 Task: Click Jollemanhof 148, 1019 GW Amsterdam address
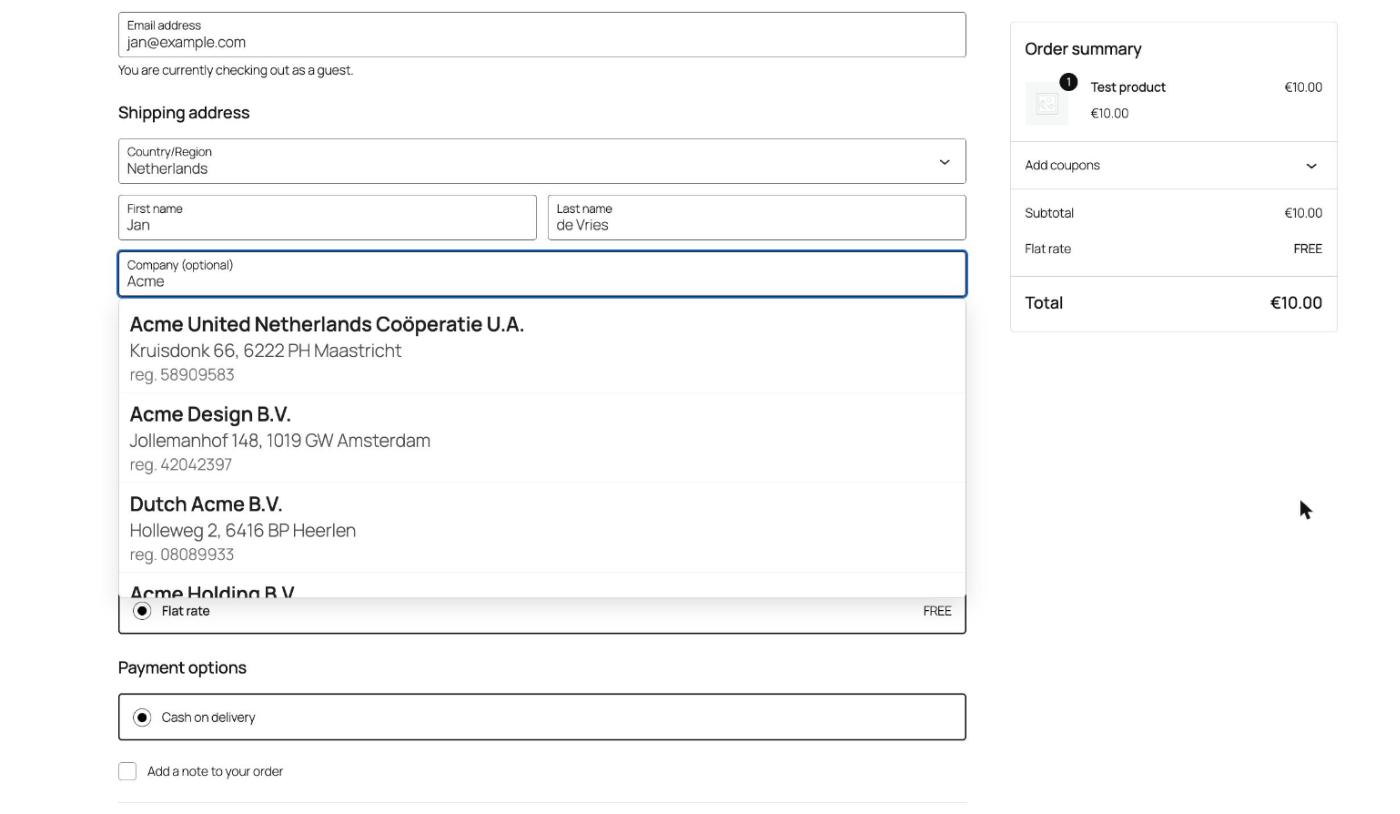280,441
